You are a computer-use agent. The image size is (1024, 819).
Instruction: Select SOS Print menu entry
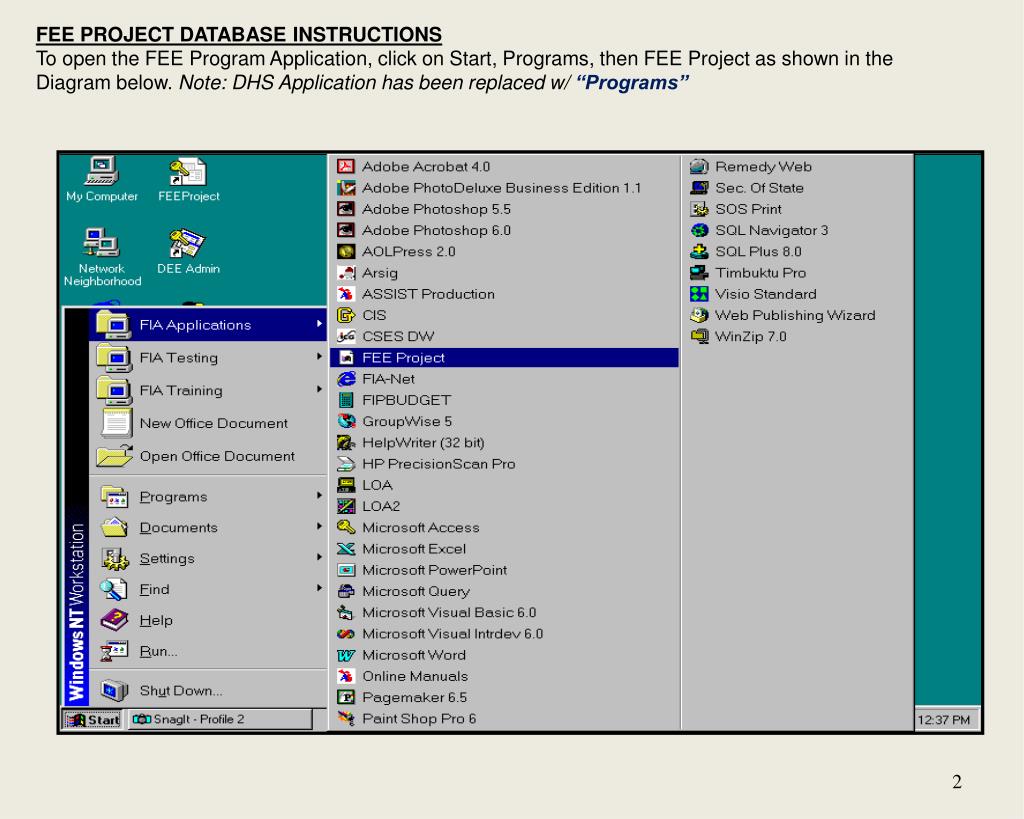797,209
